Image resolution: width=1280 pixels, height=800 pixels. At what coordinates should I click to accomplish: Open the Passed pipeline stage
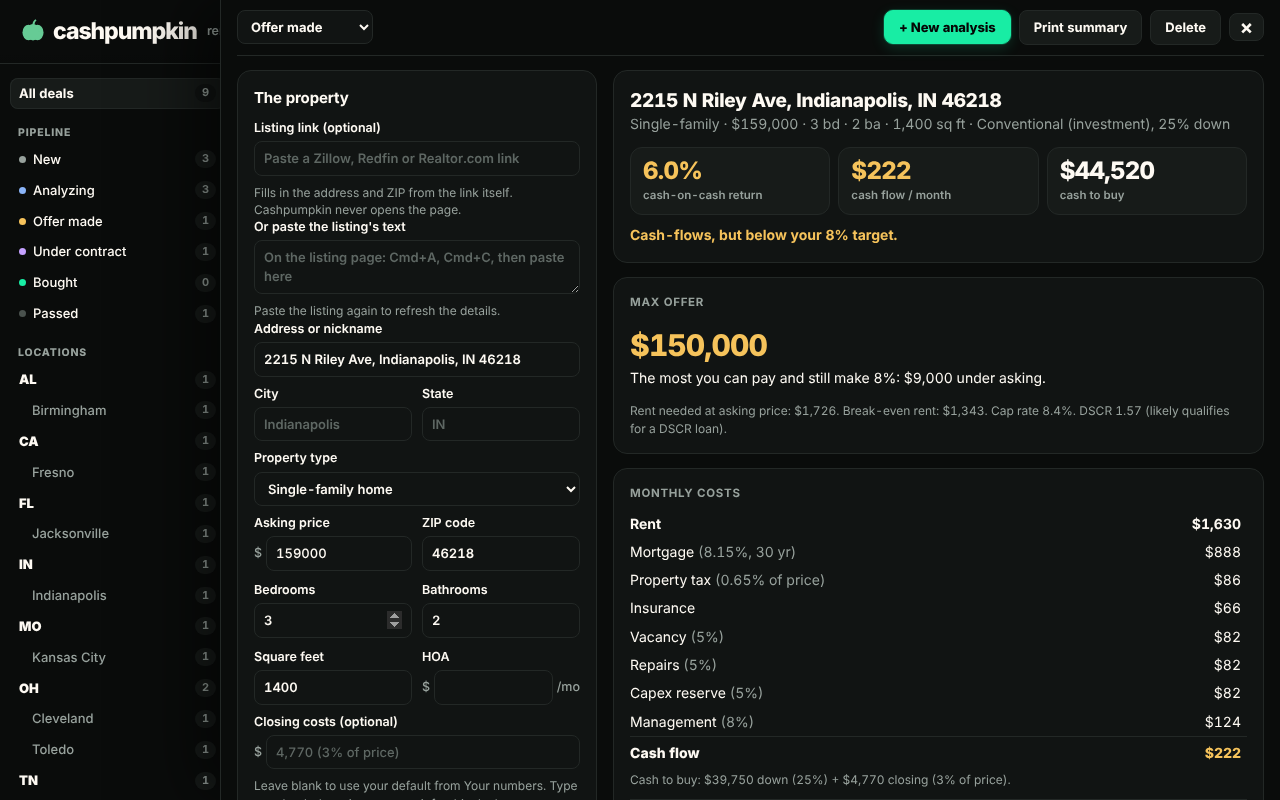(114, 313)
